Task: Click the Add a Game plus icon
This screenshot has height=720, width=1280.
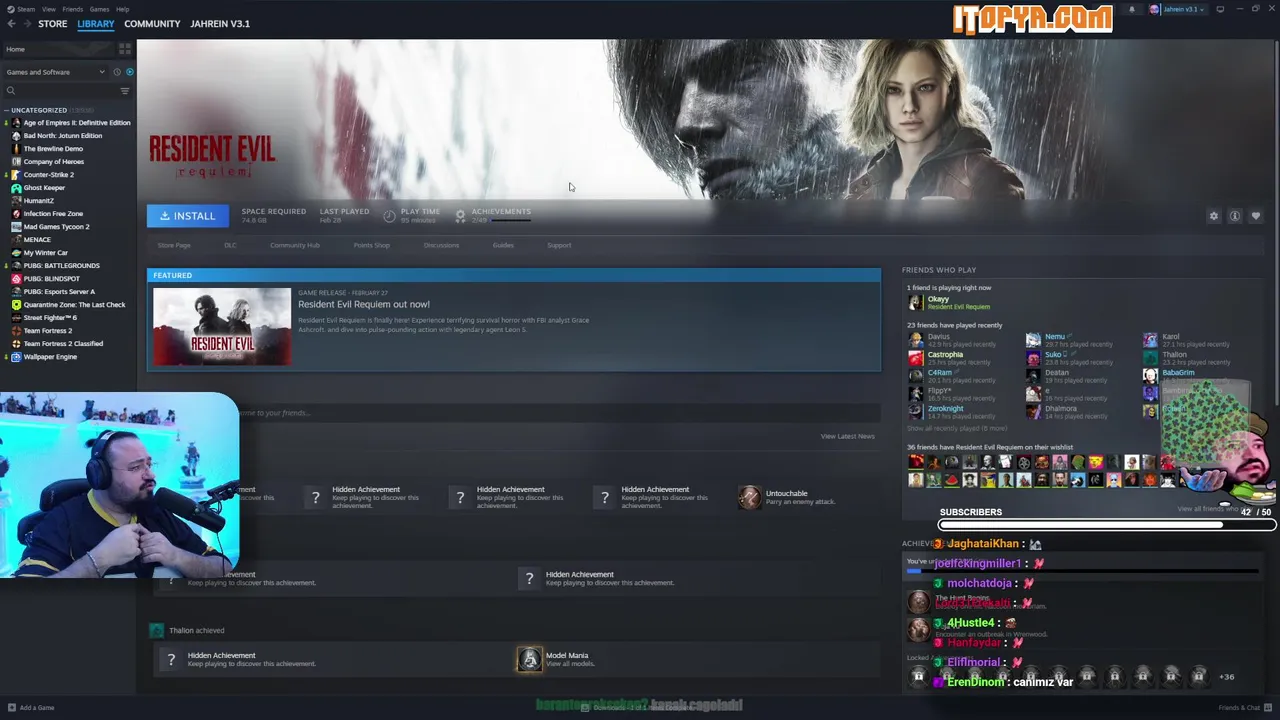Action: 11,708
